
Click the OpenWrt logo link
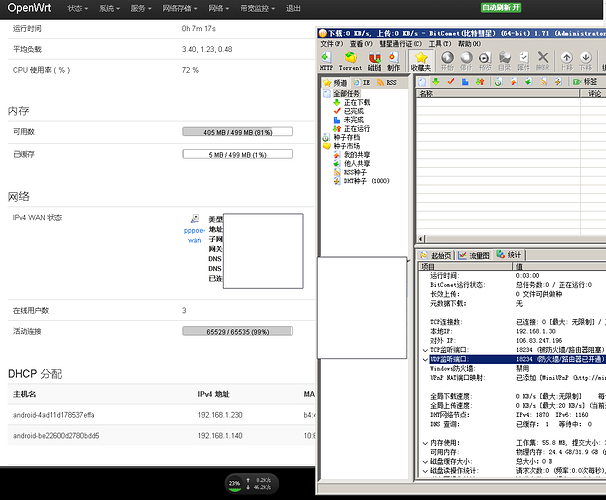pos(29,8)
